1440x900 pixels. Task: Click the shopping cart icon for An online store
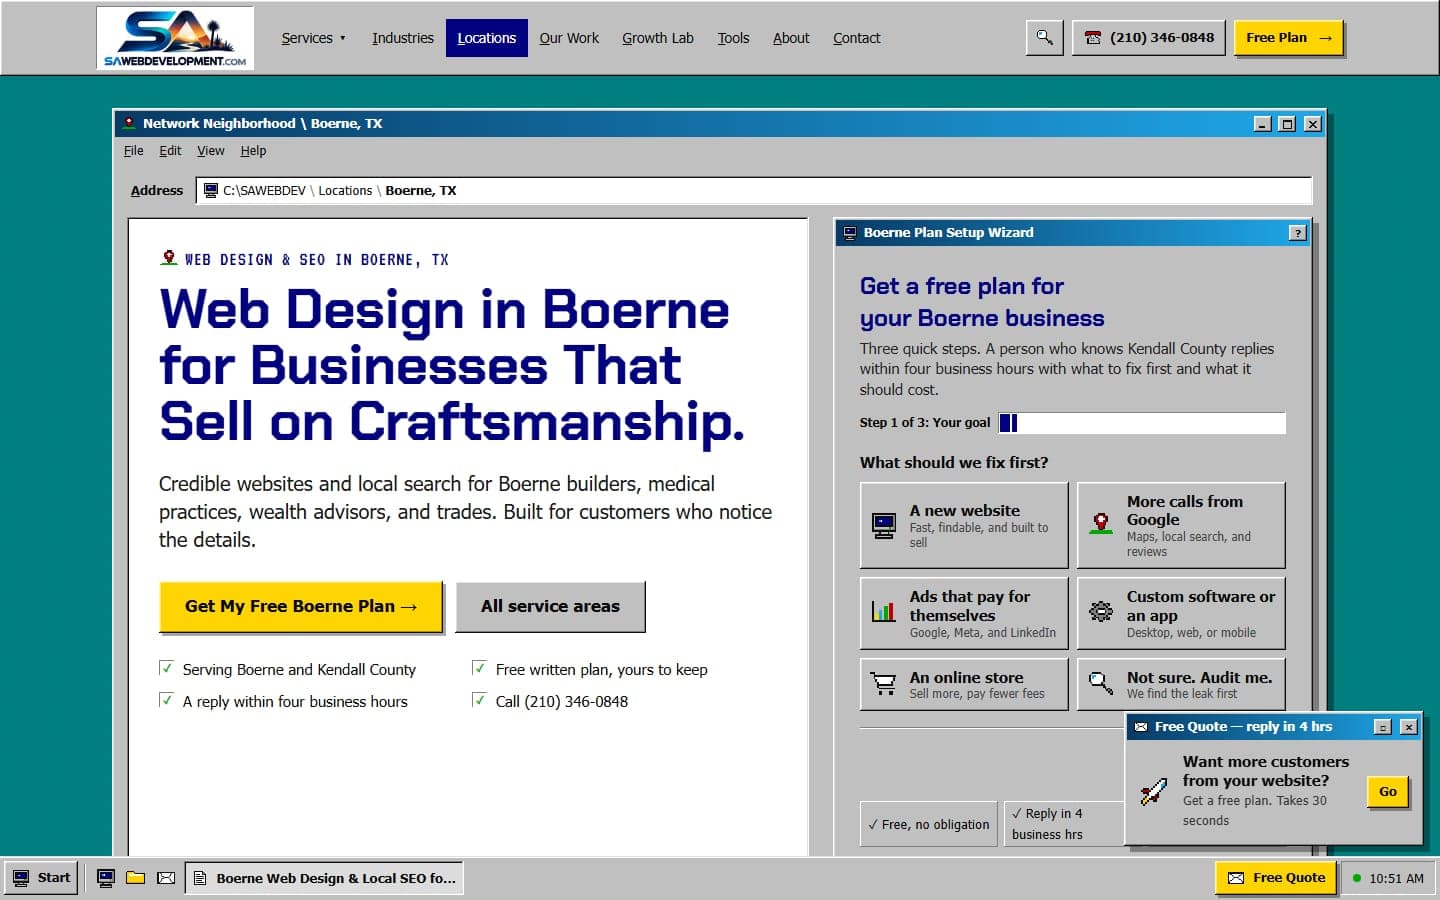(x=884, y=684)
